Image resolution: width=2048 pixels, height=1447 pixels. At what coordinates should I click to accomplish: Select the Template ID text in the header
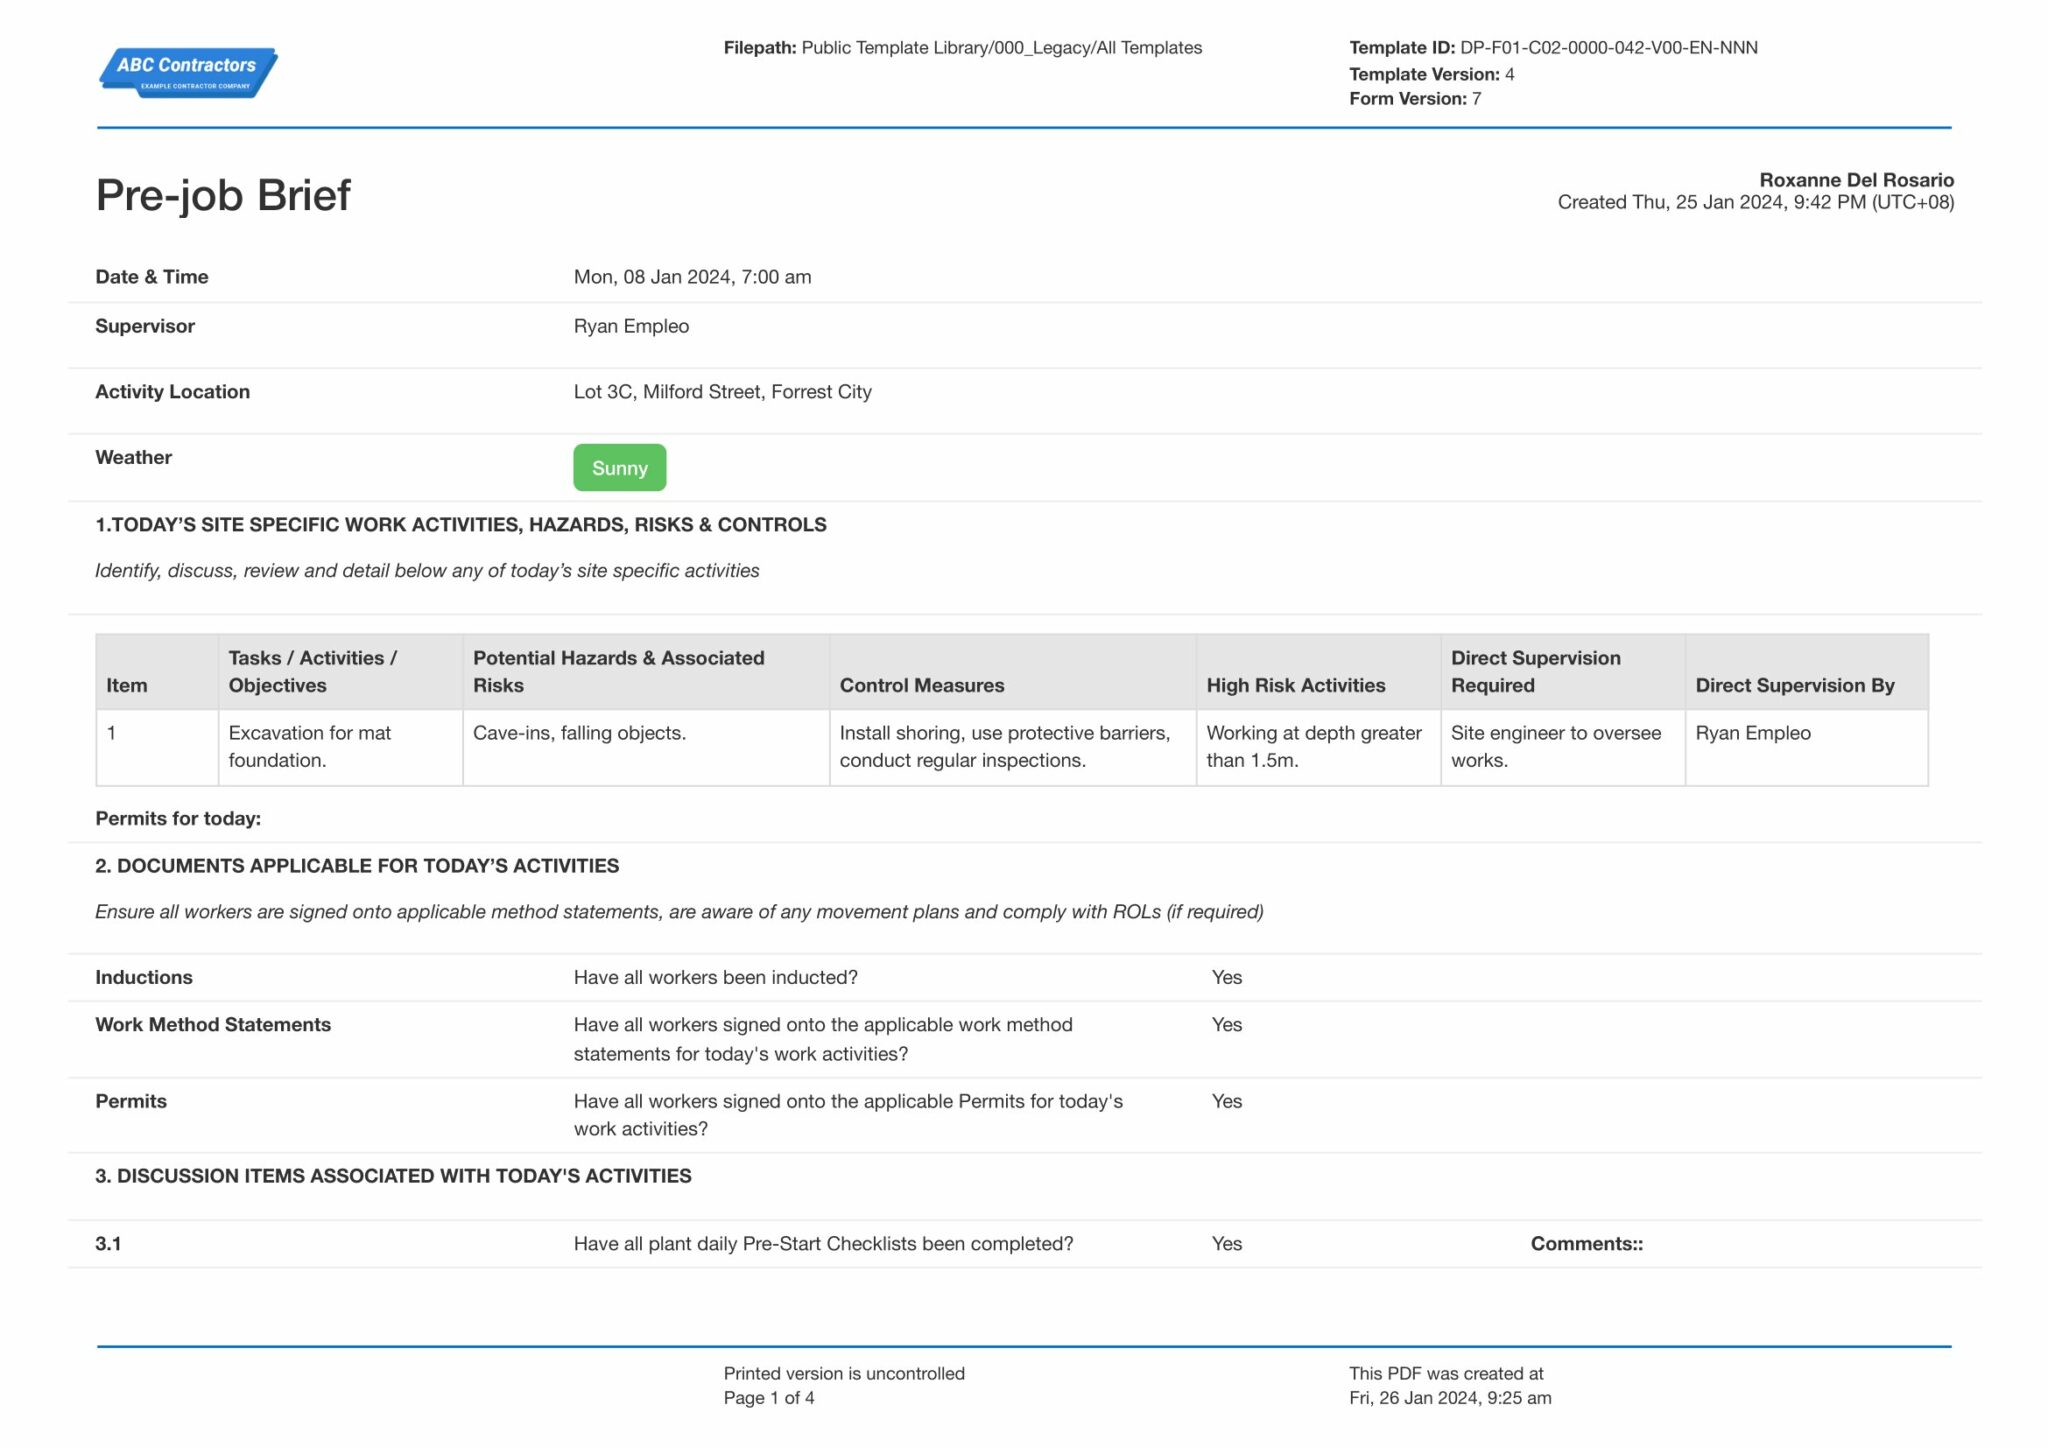pyautogui.click(x=1552, y=47)
